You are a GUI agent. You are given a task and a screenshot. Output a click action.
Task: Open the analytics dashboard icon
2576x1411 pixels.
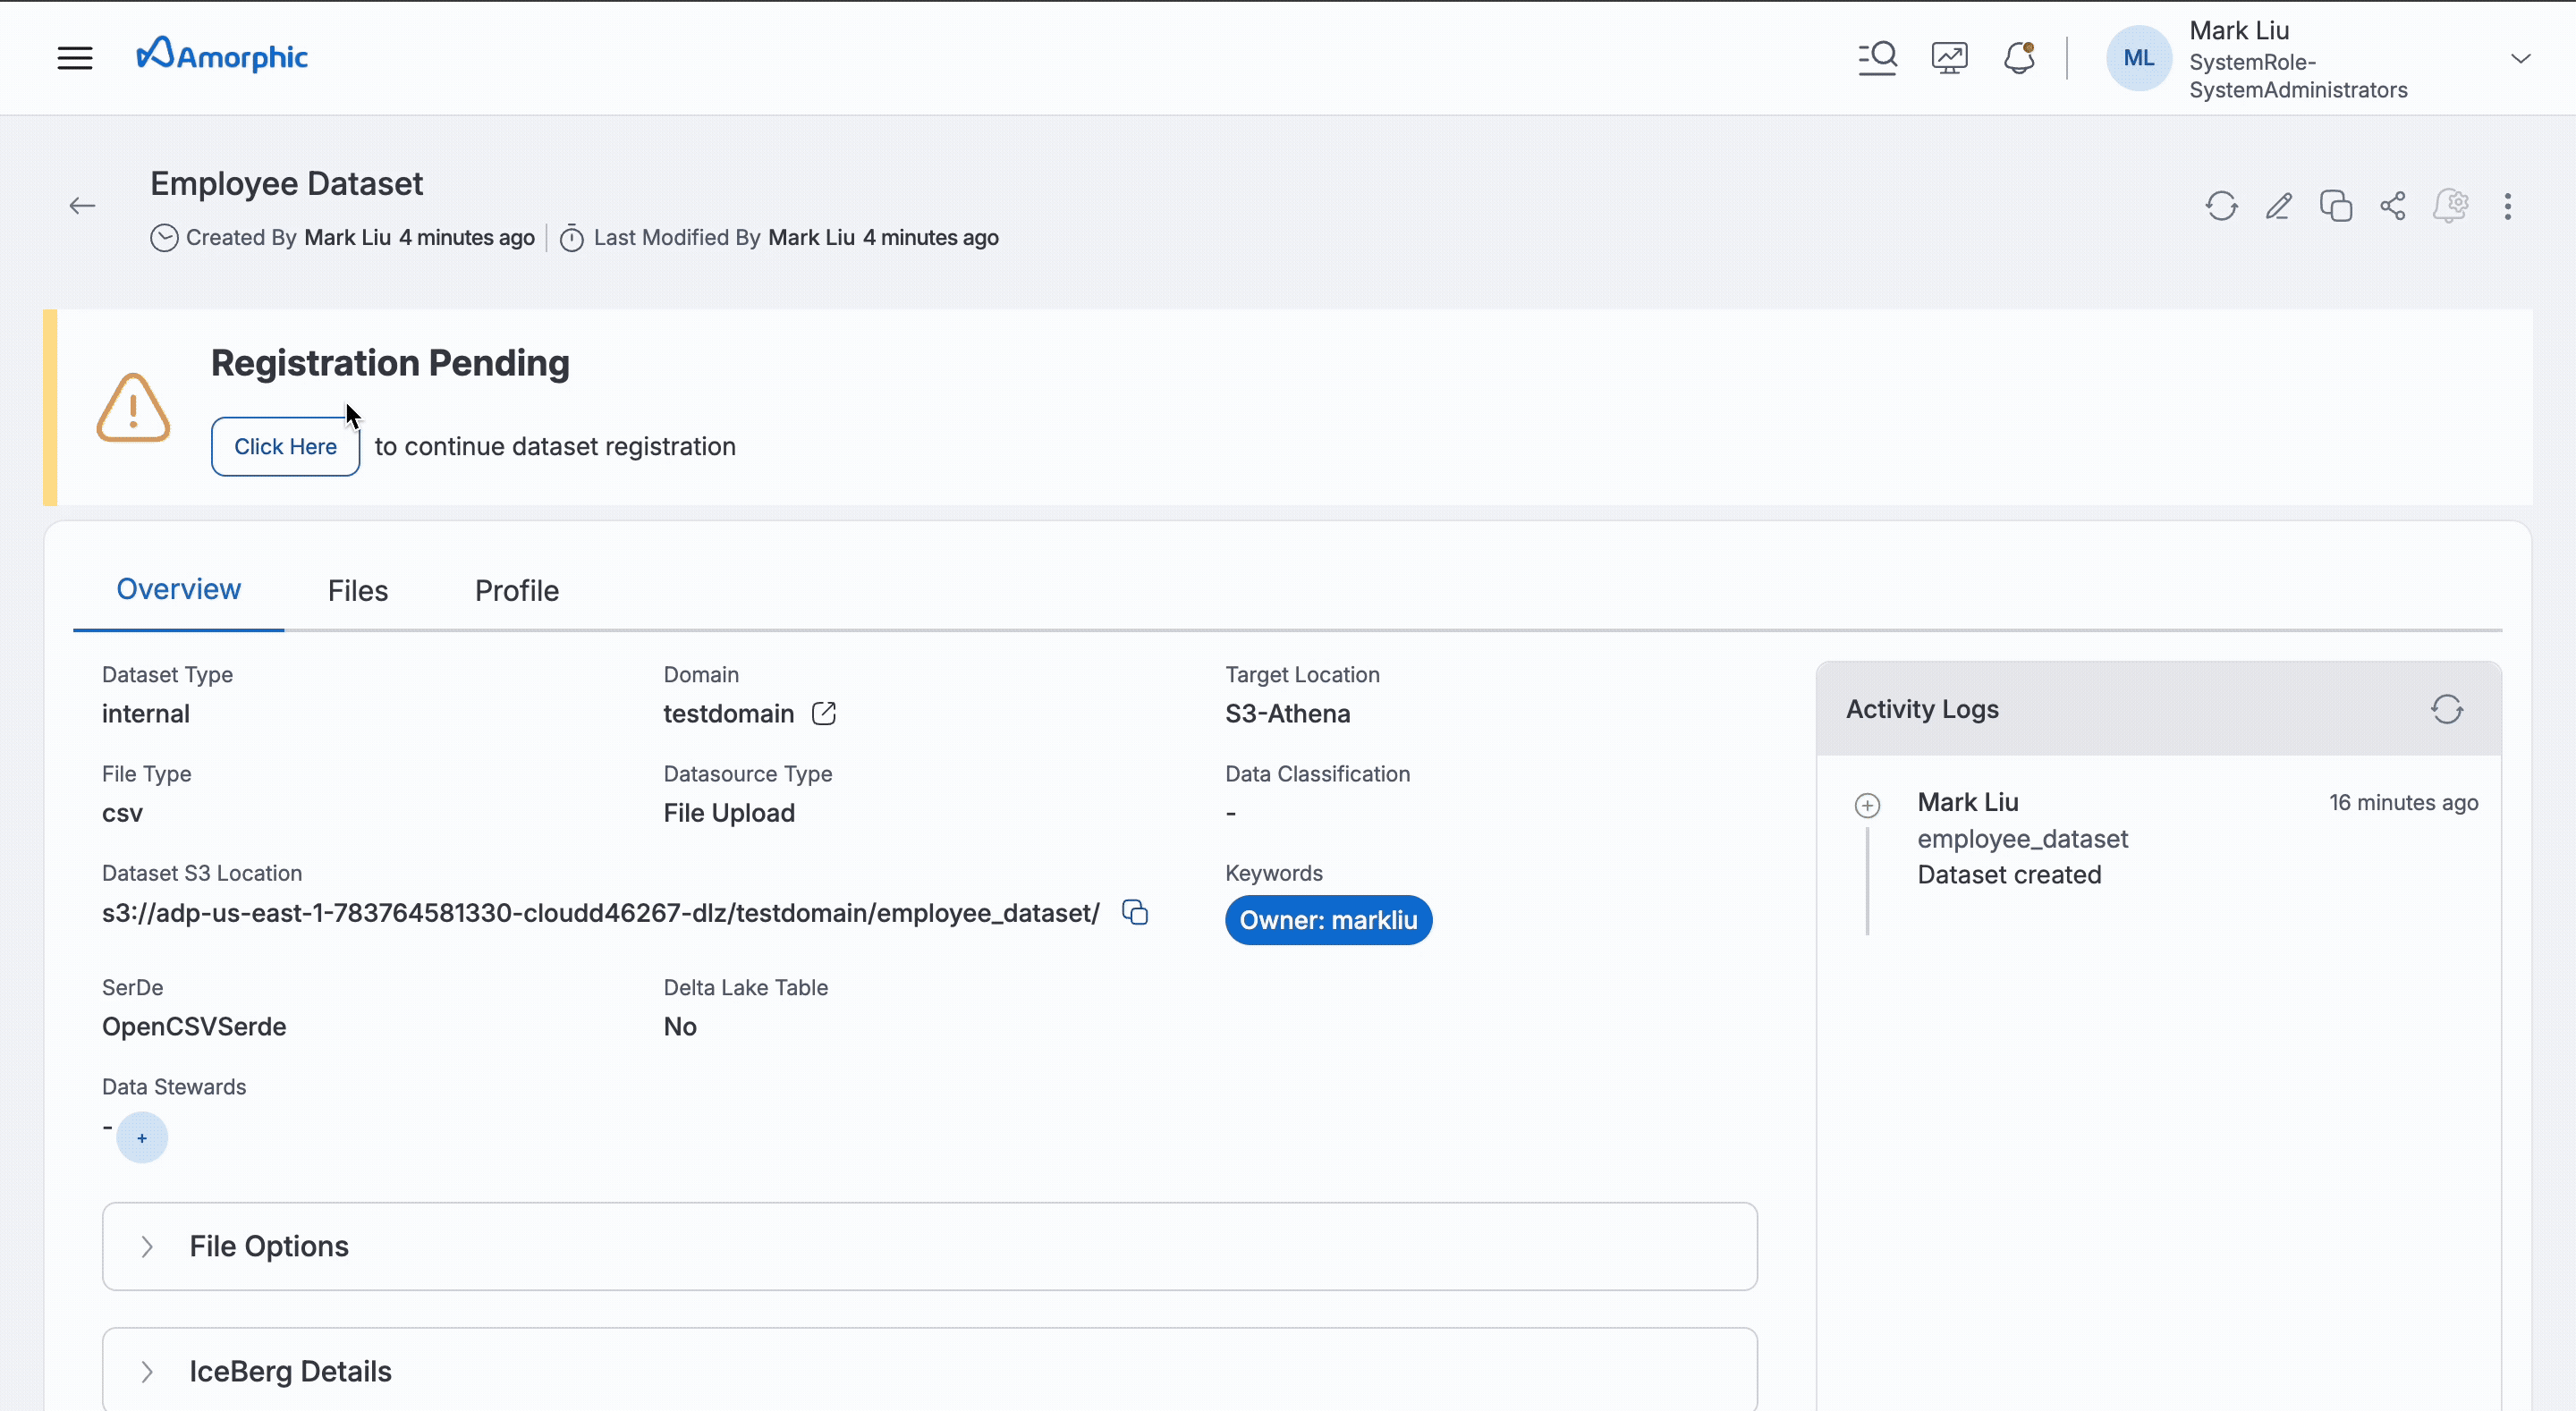point(1948,57)
